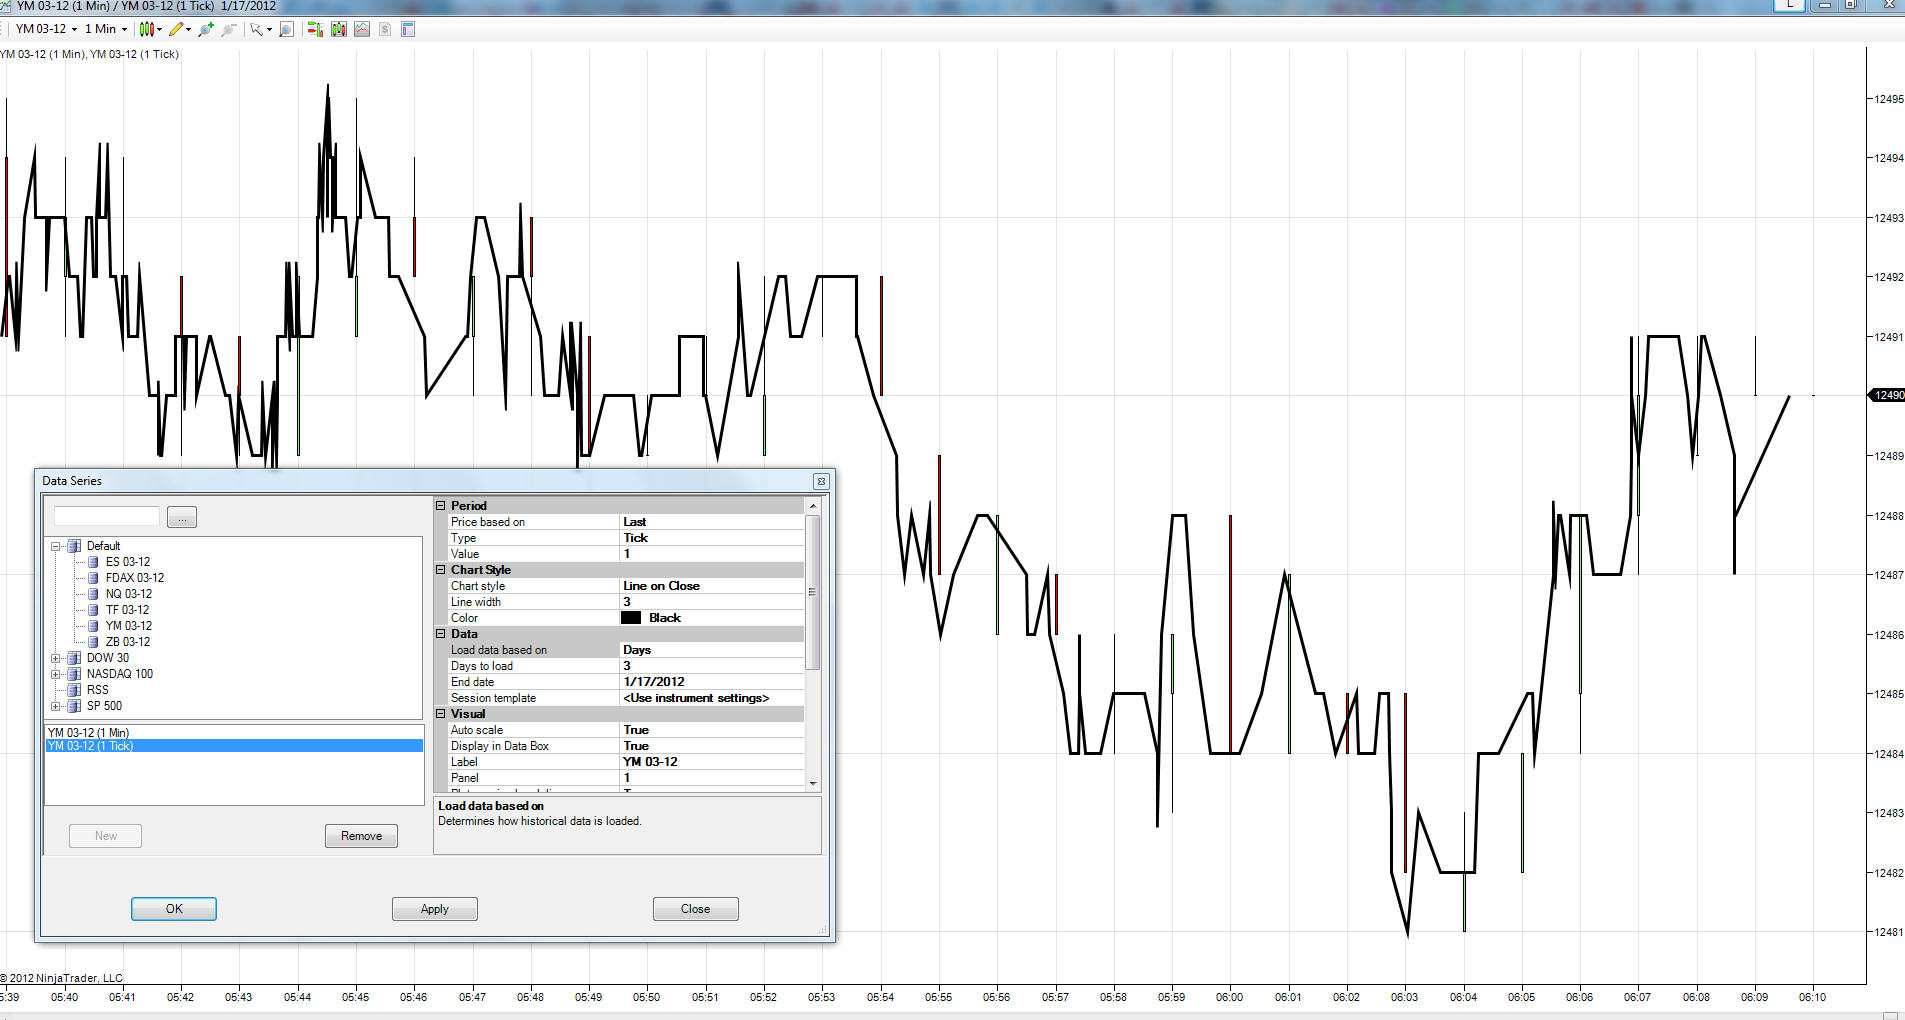Open the chart style candlestick dropdown
Image resolution: width=1905 pixels, height=1020 pixels.
(x=150, y=29)
